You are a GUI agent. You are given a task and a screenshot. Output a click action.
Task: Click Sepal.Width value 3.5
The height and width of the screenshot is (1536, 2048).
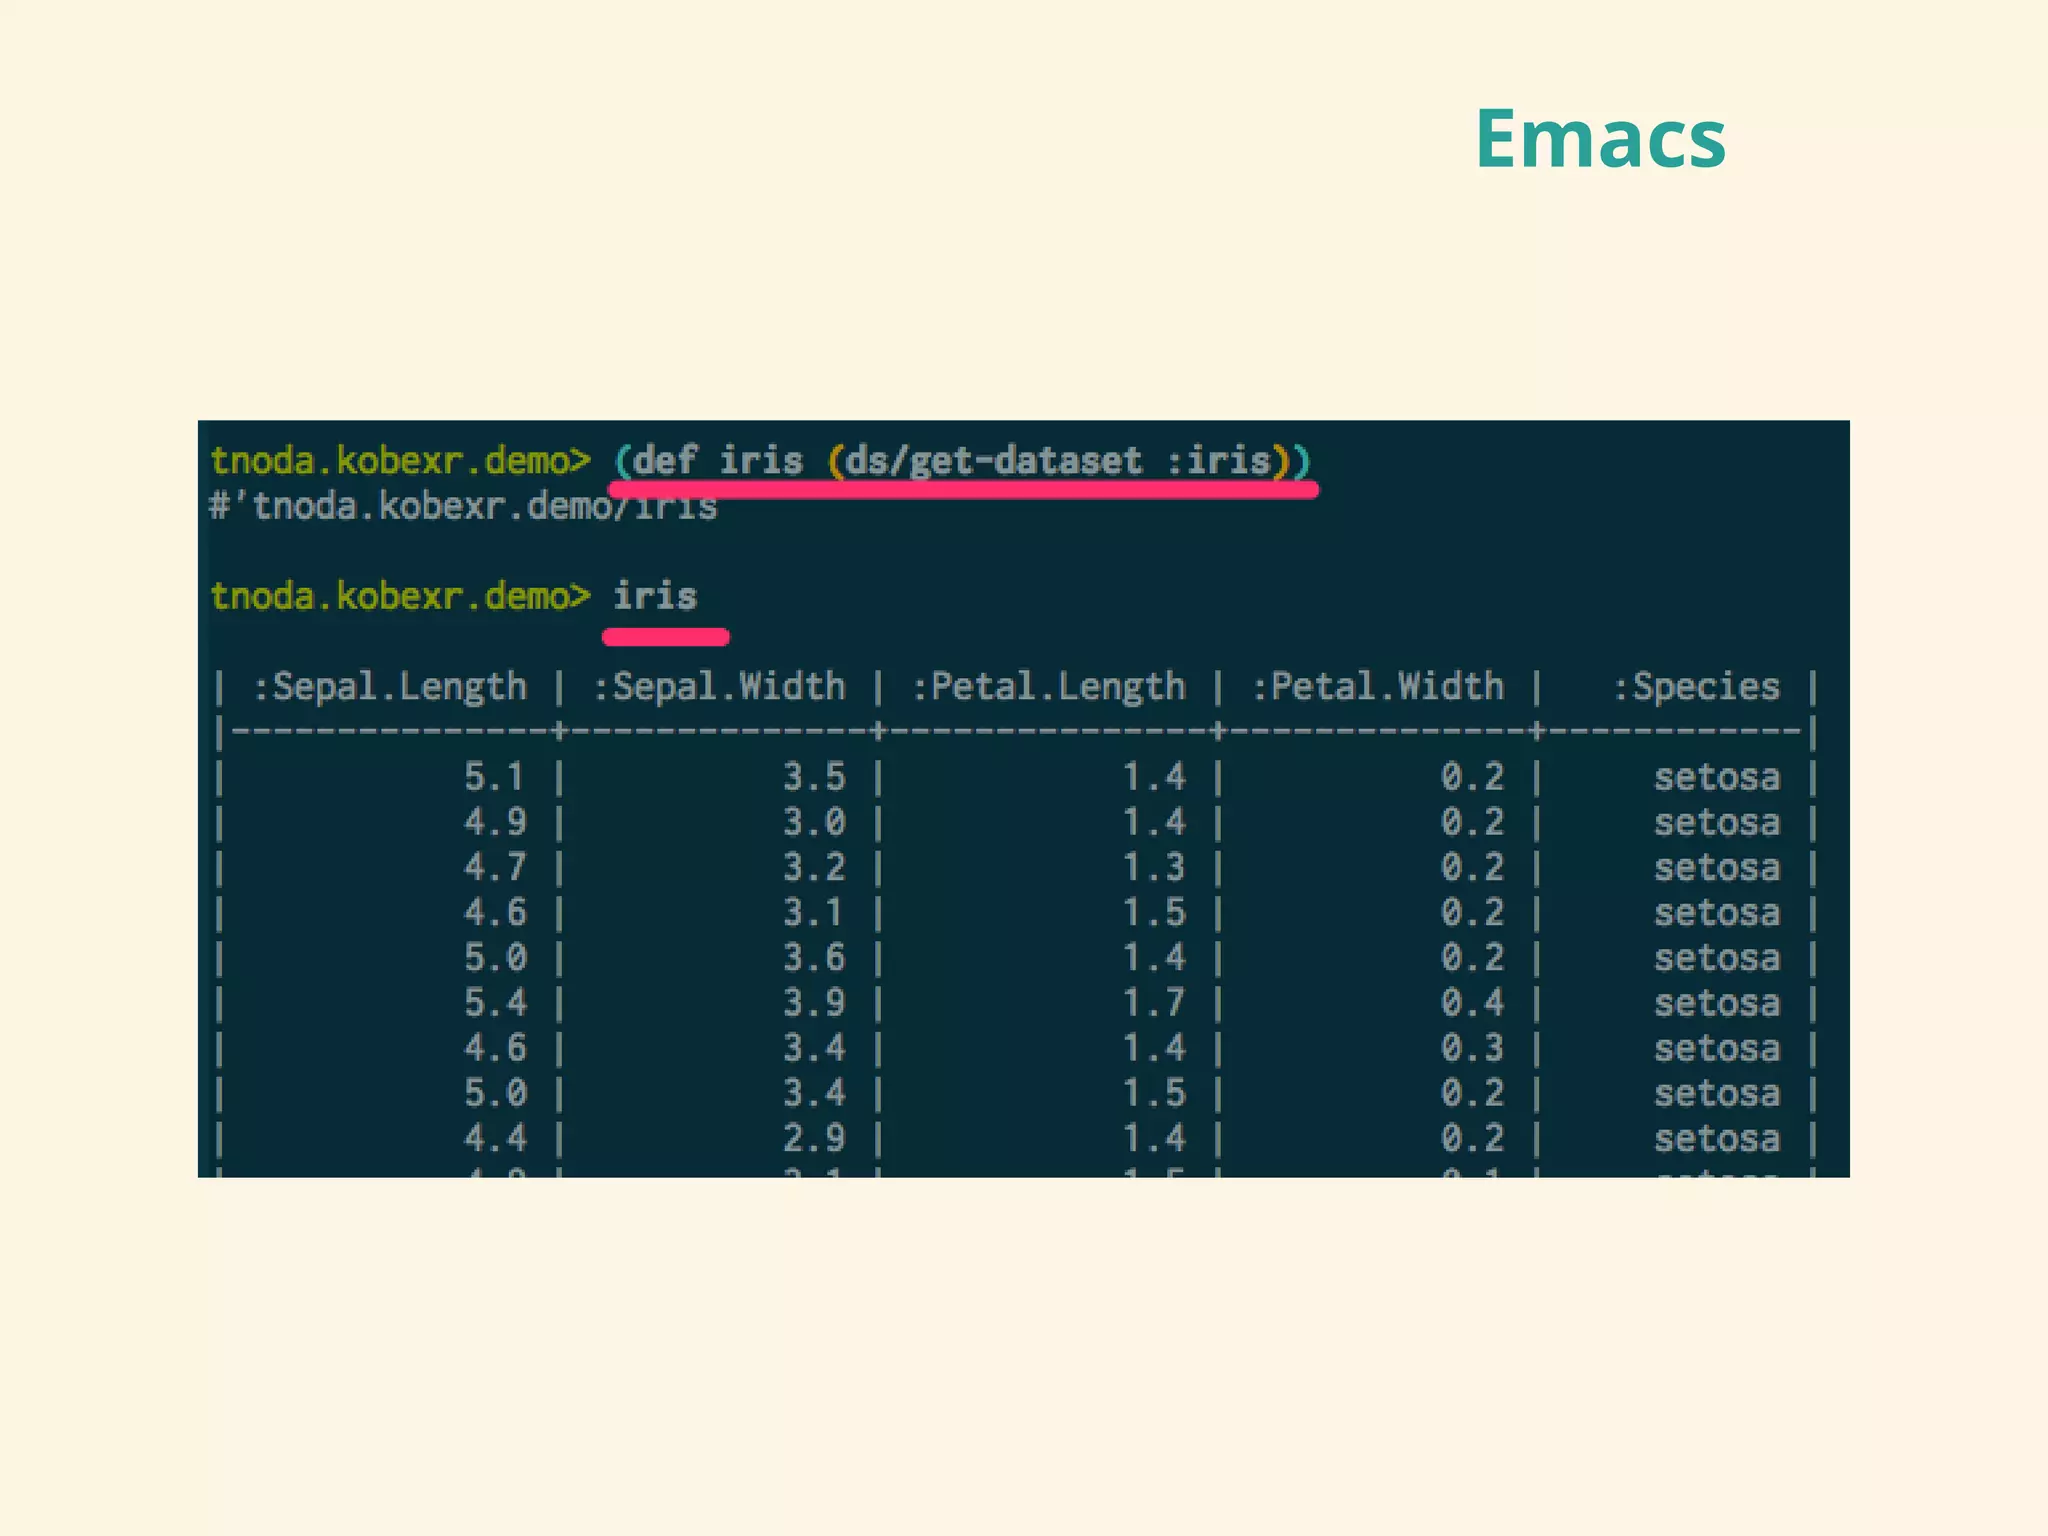pos(814,777)
